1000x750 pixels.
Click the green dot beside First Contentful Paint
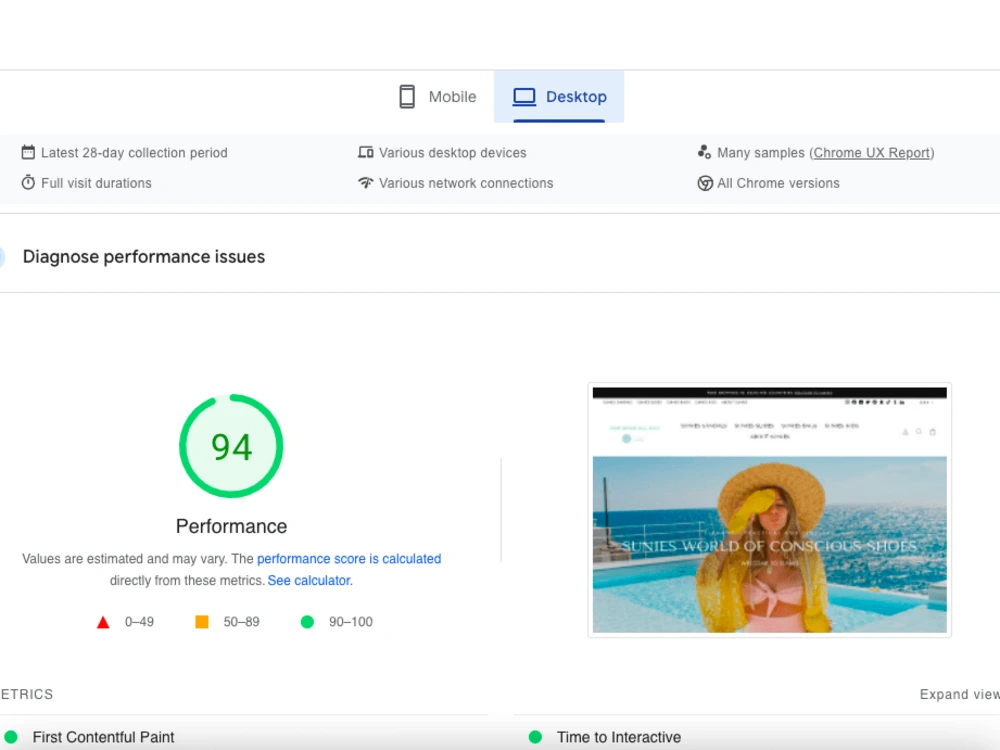click(x=11, y=737)
